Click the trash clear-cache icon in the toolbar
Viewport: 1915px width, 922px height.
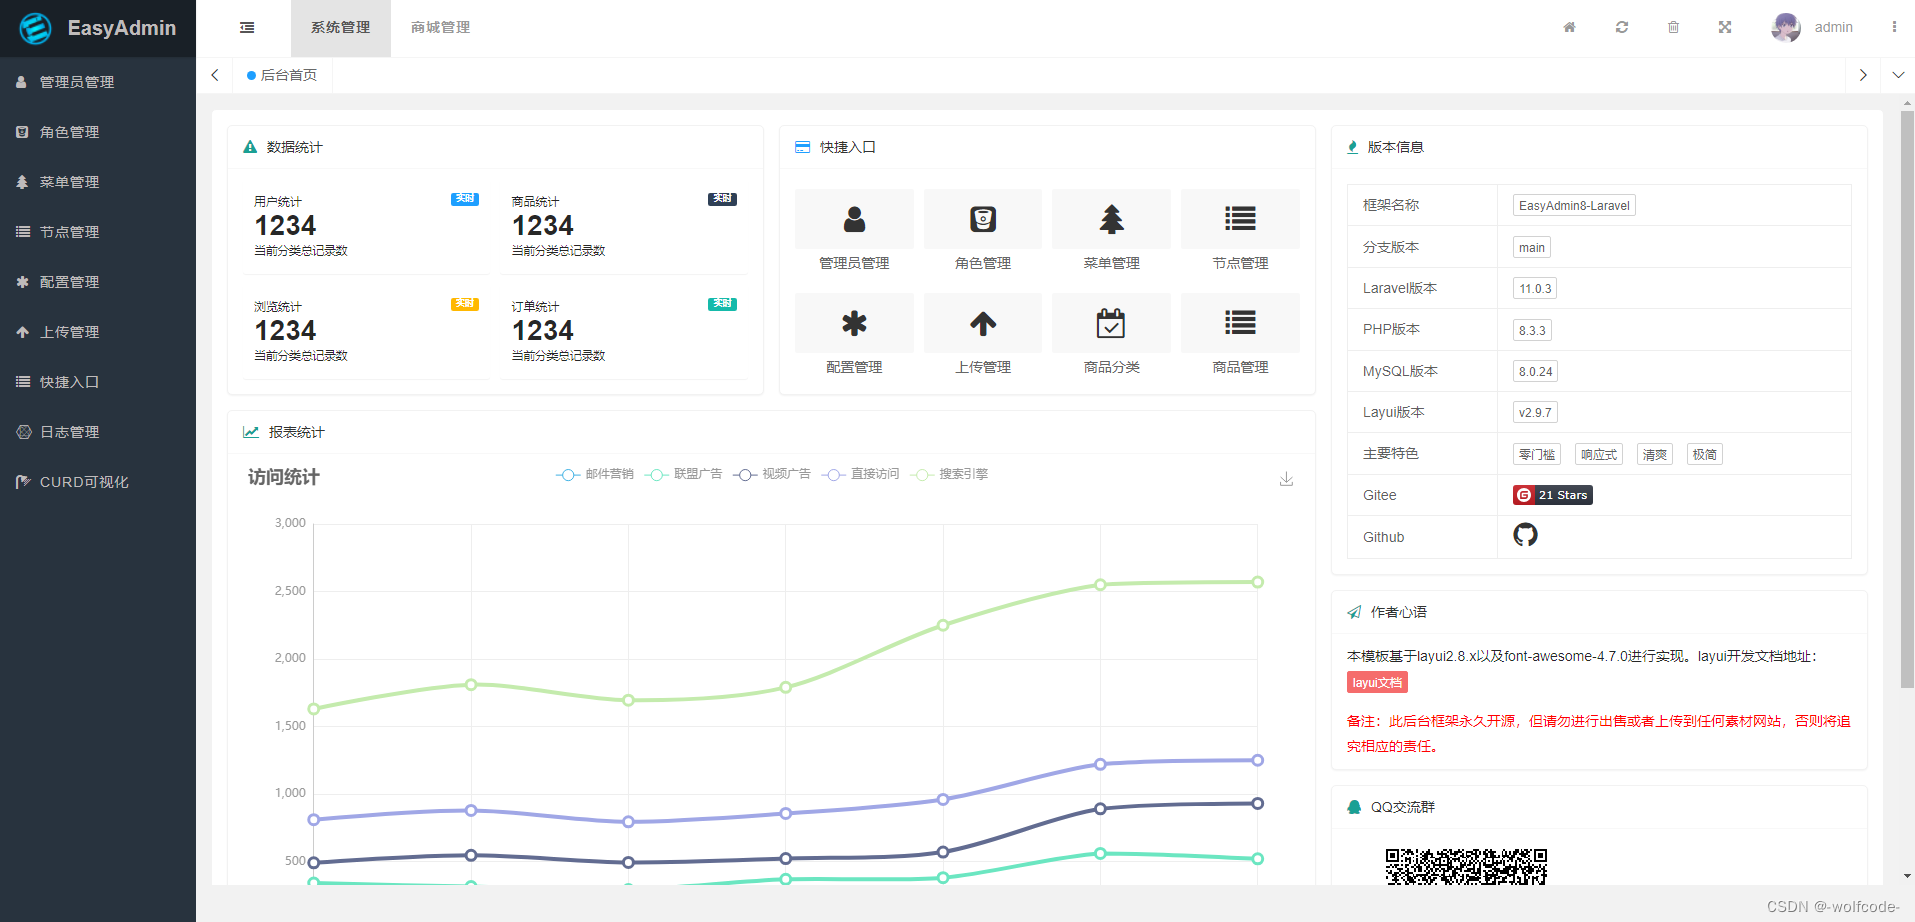coord(1673,27)
